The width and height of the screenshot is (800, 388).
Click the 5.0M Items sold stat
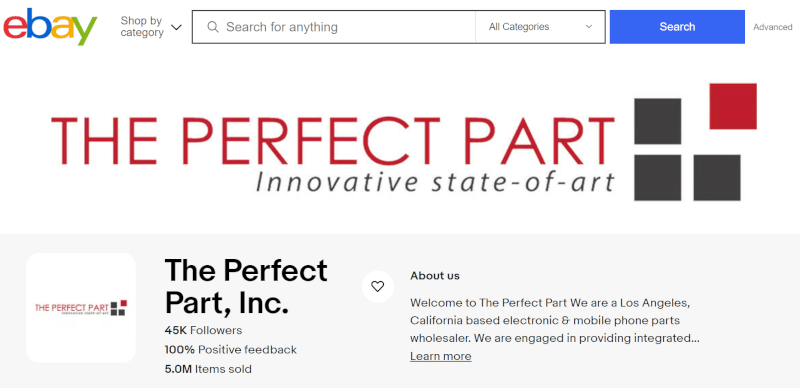[x=208, y=369]
